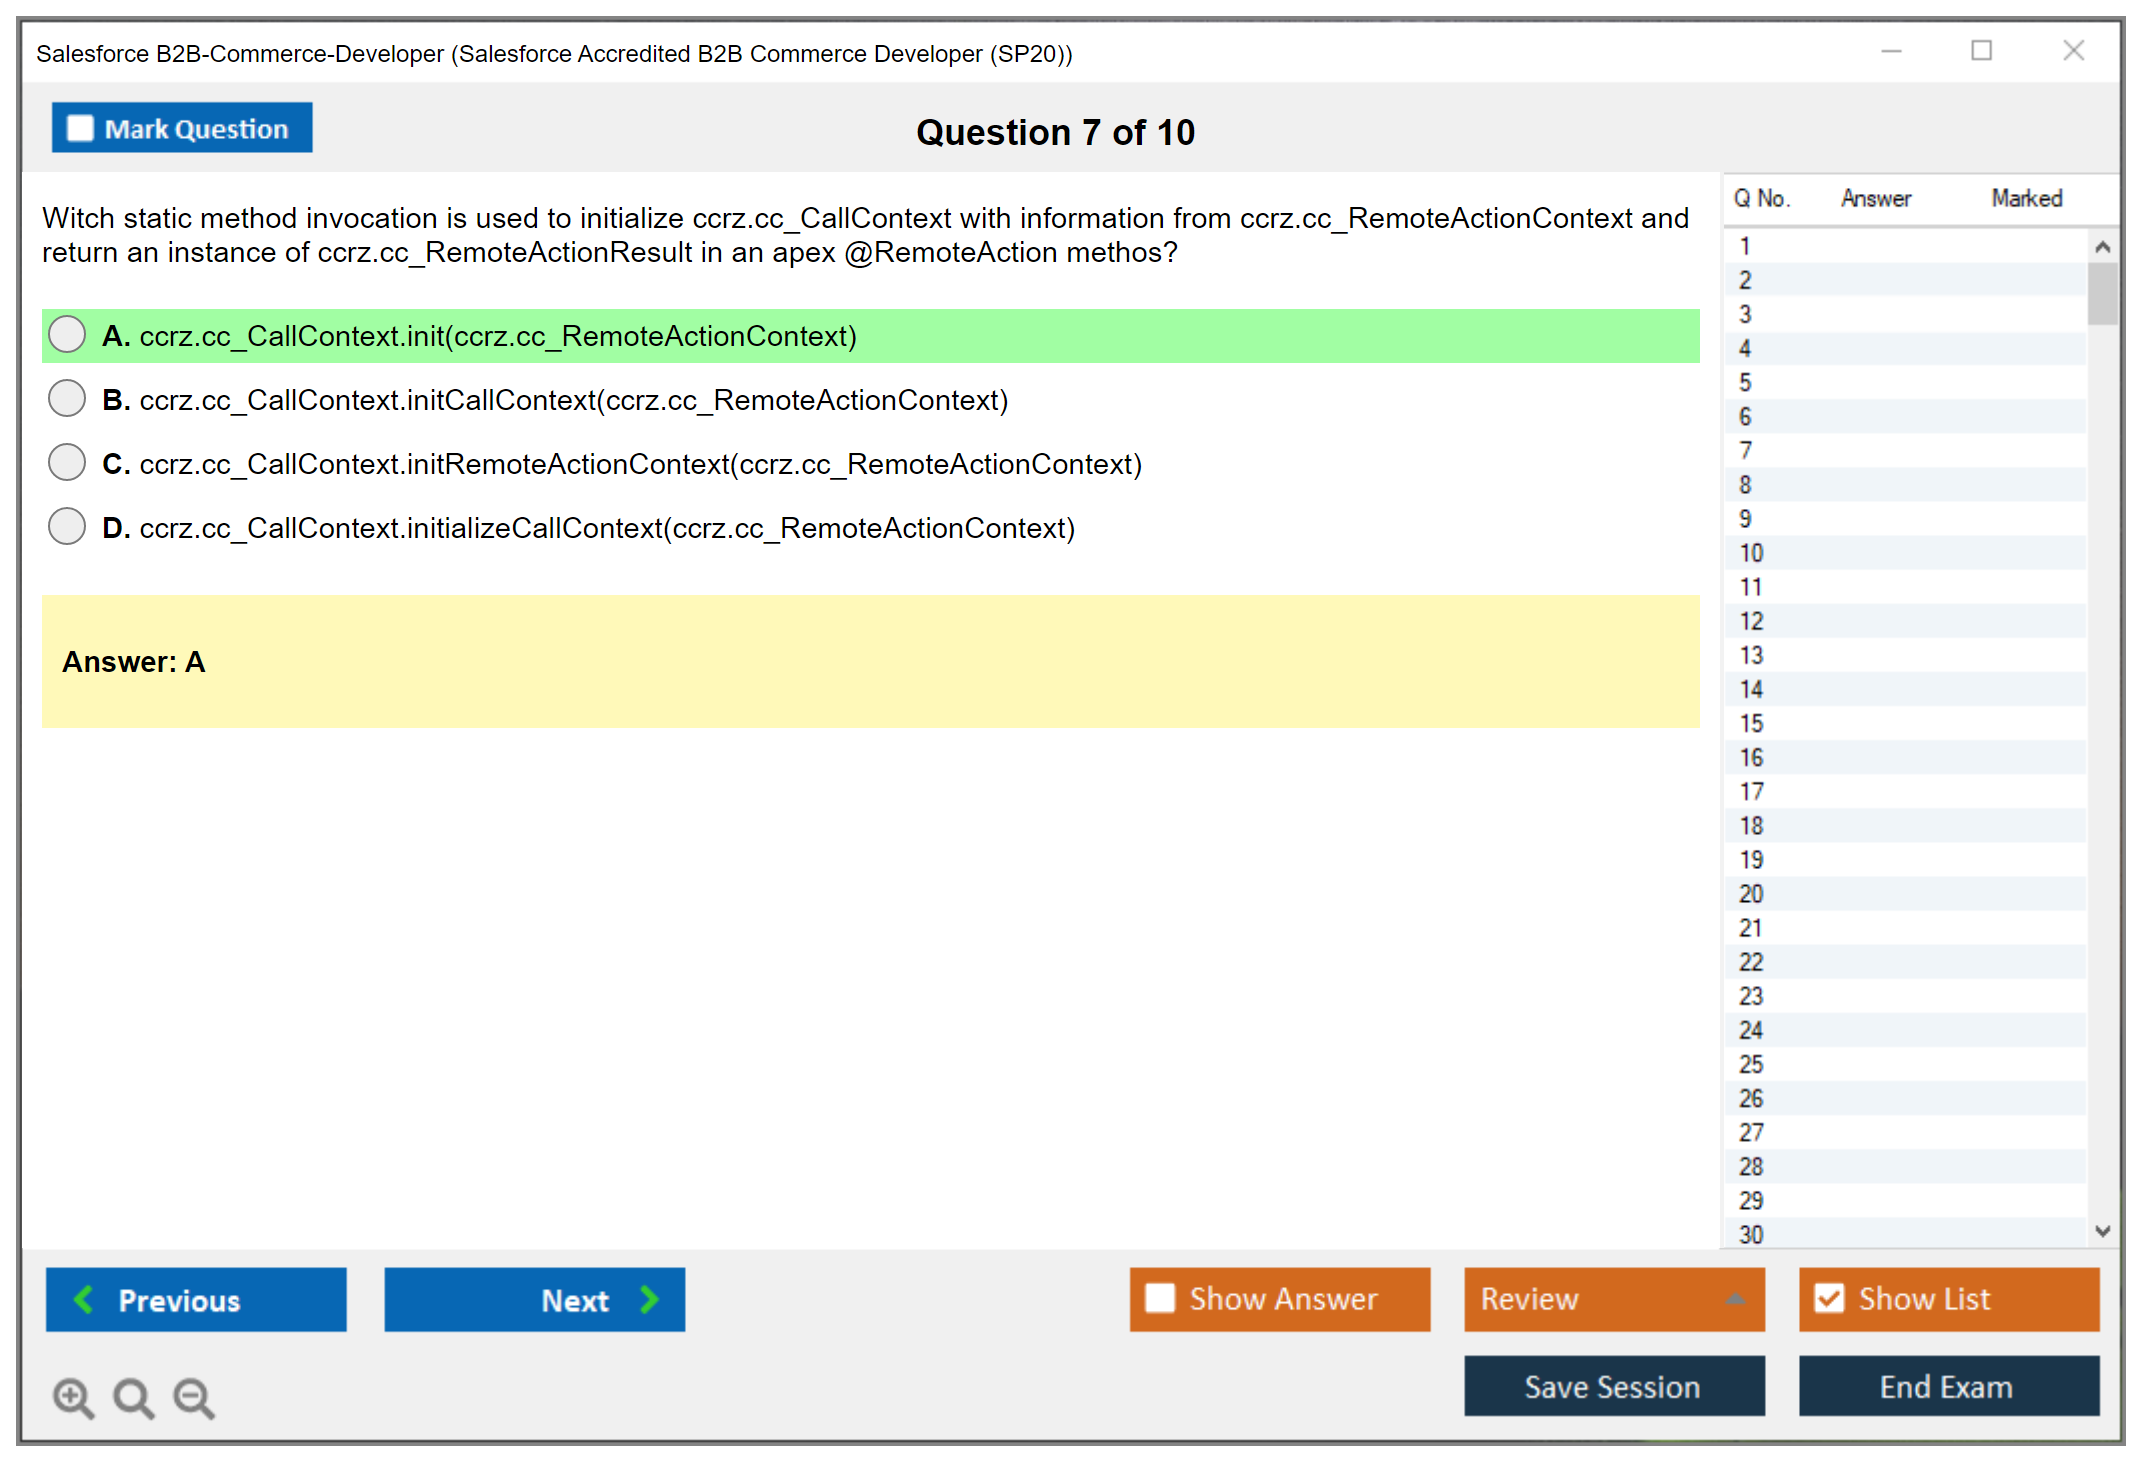The width and height of the screenshot is (2150, 1470).
Task: Tick the Mark Question checkbox
Action: [80, 129]
